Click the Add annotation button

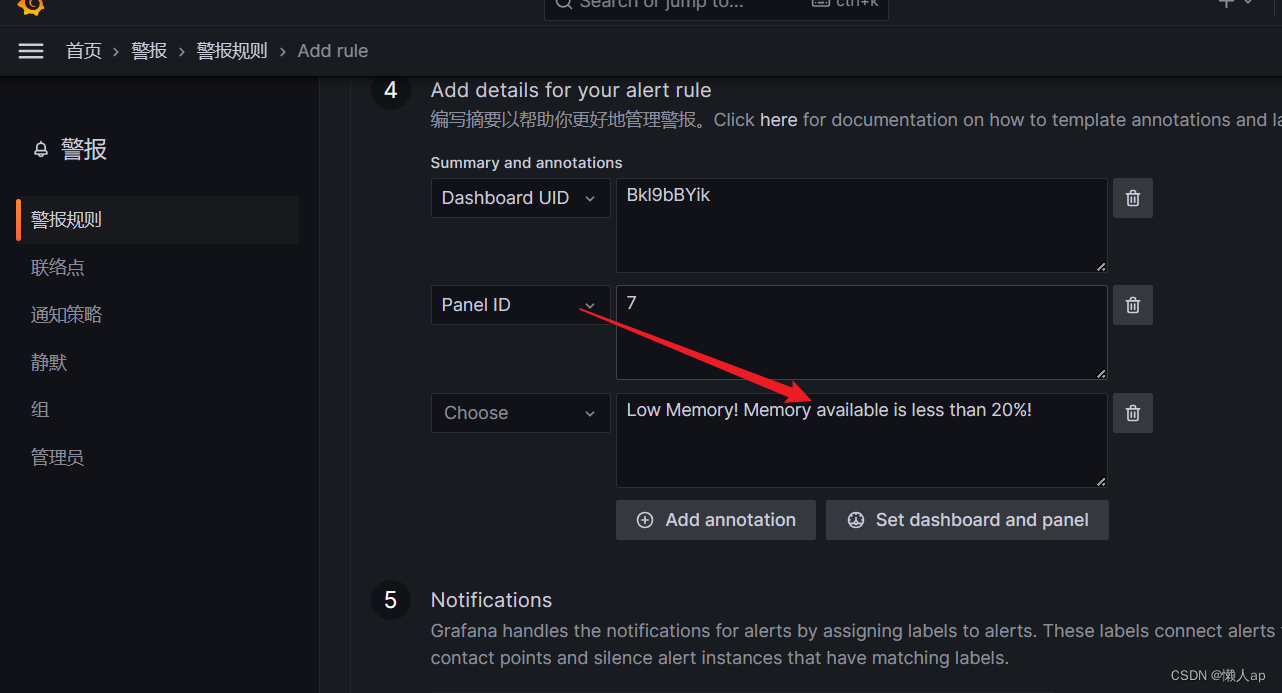pos(716,520)
